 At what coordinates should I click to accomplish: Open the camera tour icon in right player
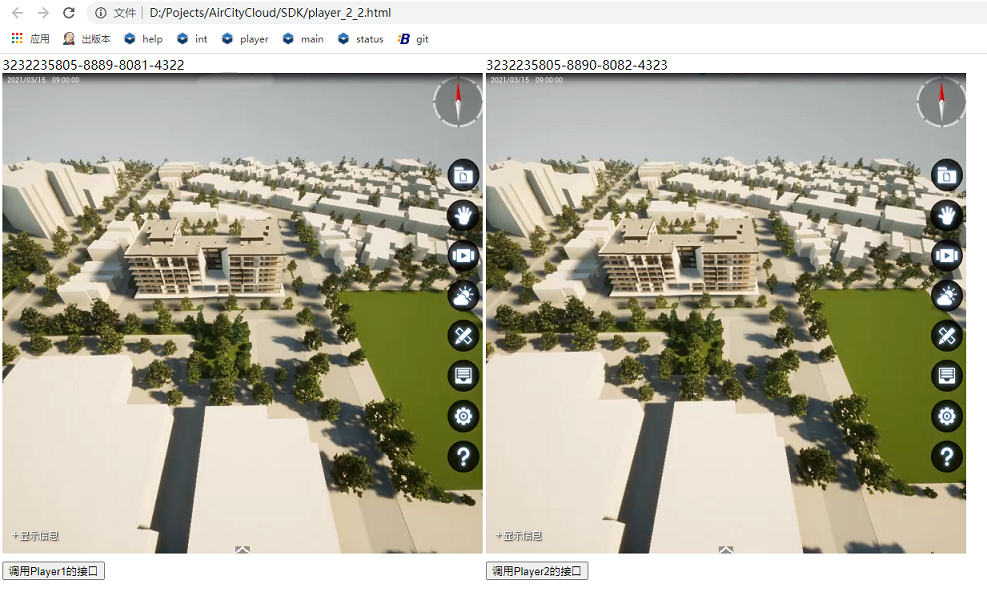946,256
